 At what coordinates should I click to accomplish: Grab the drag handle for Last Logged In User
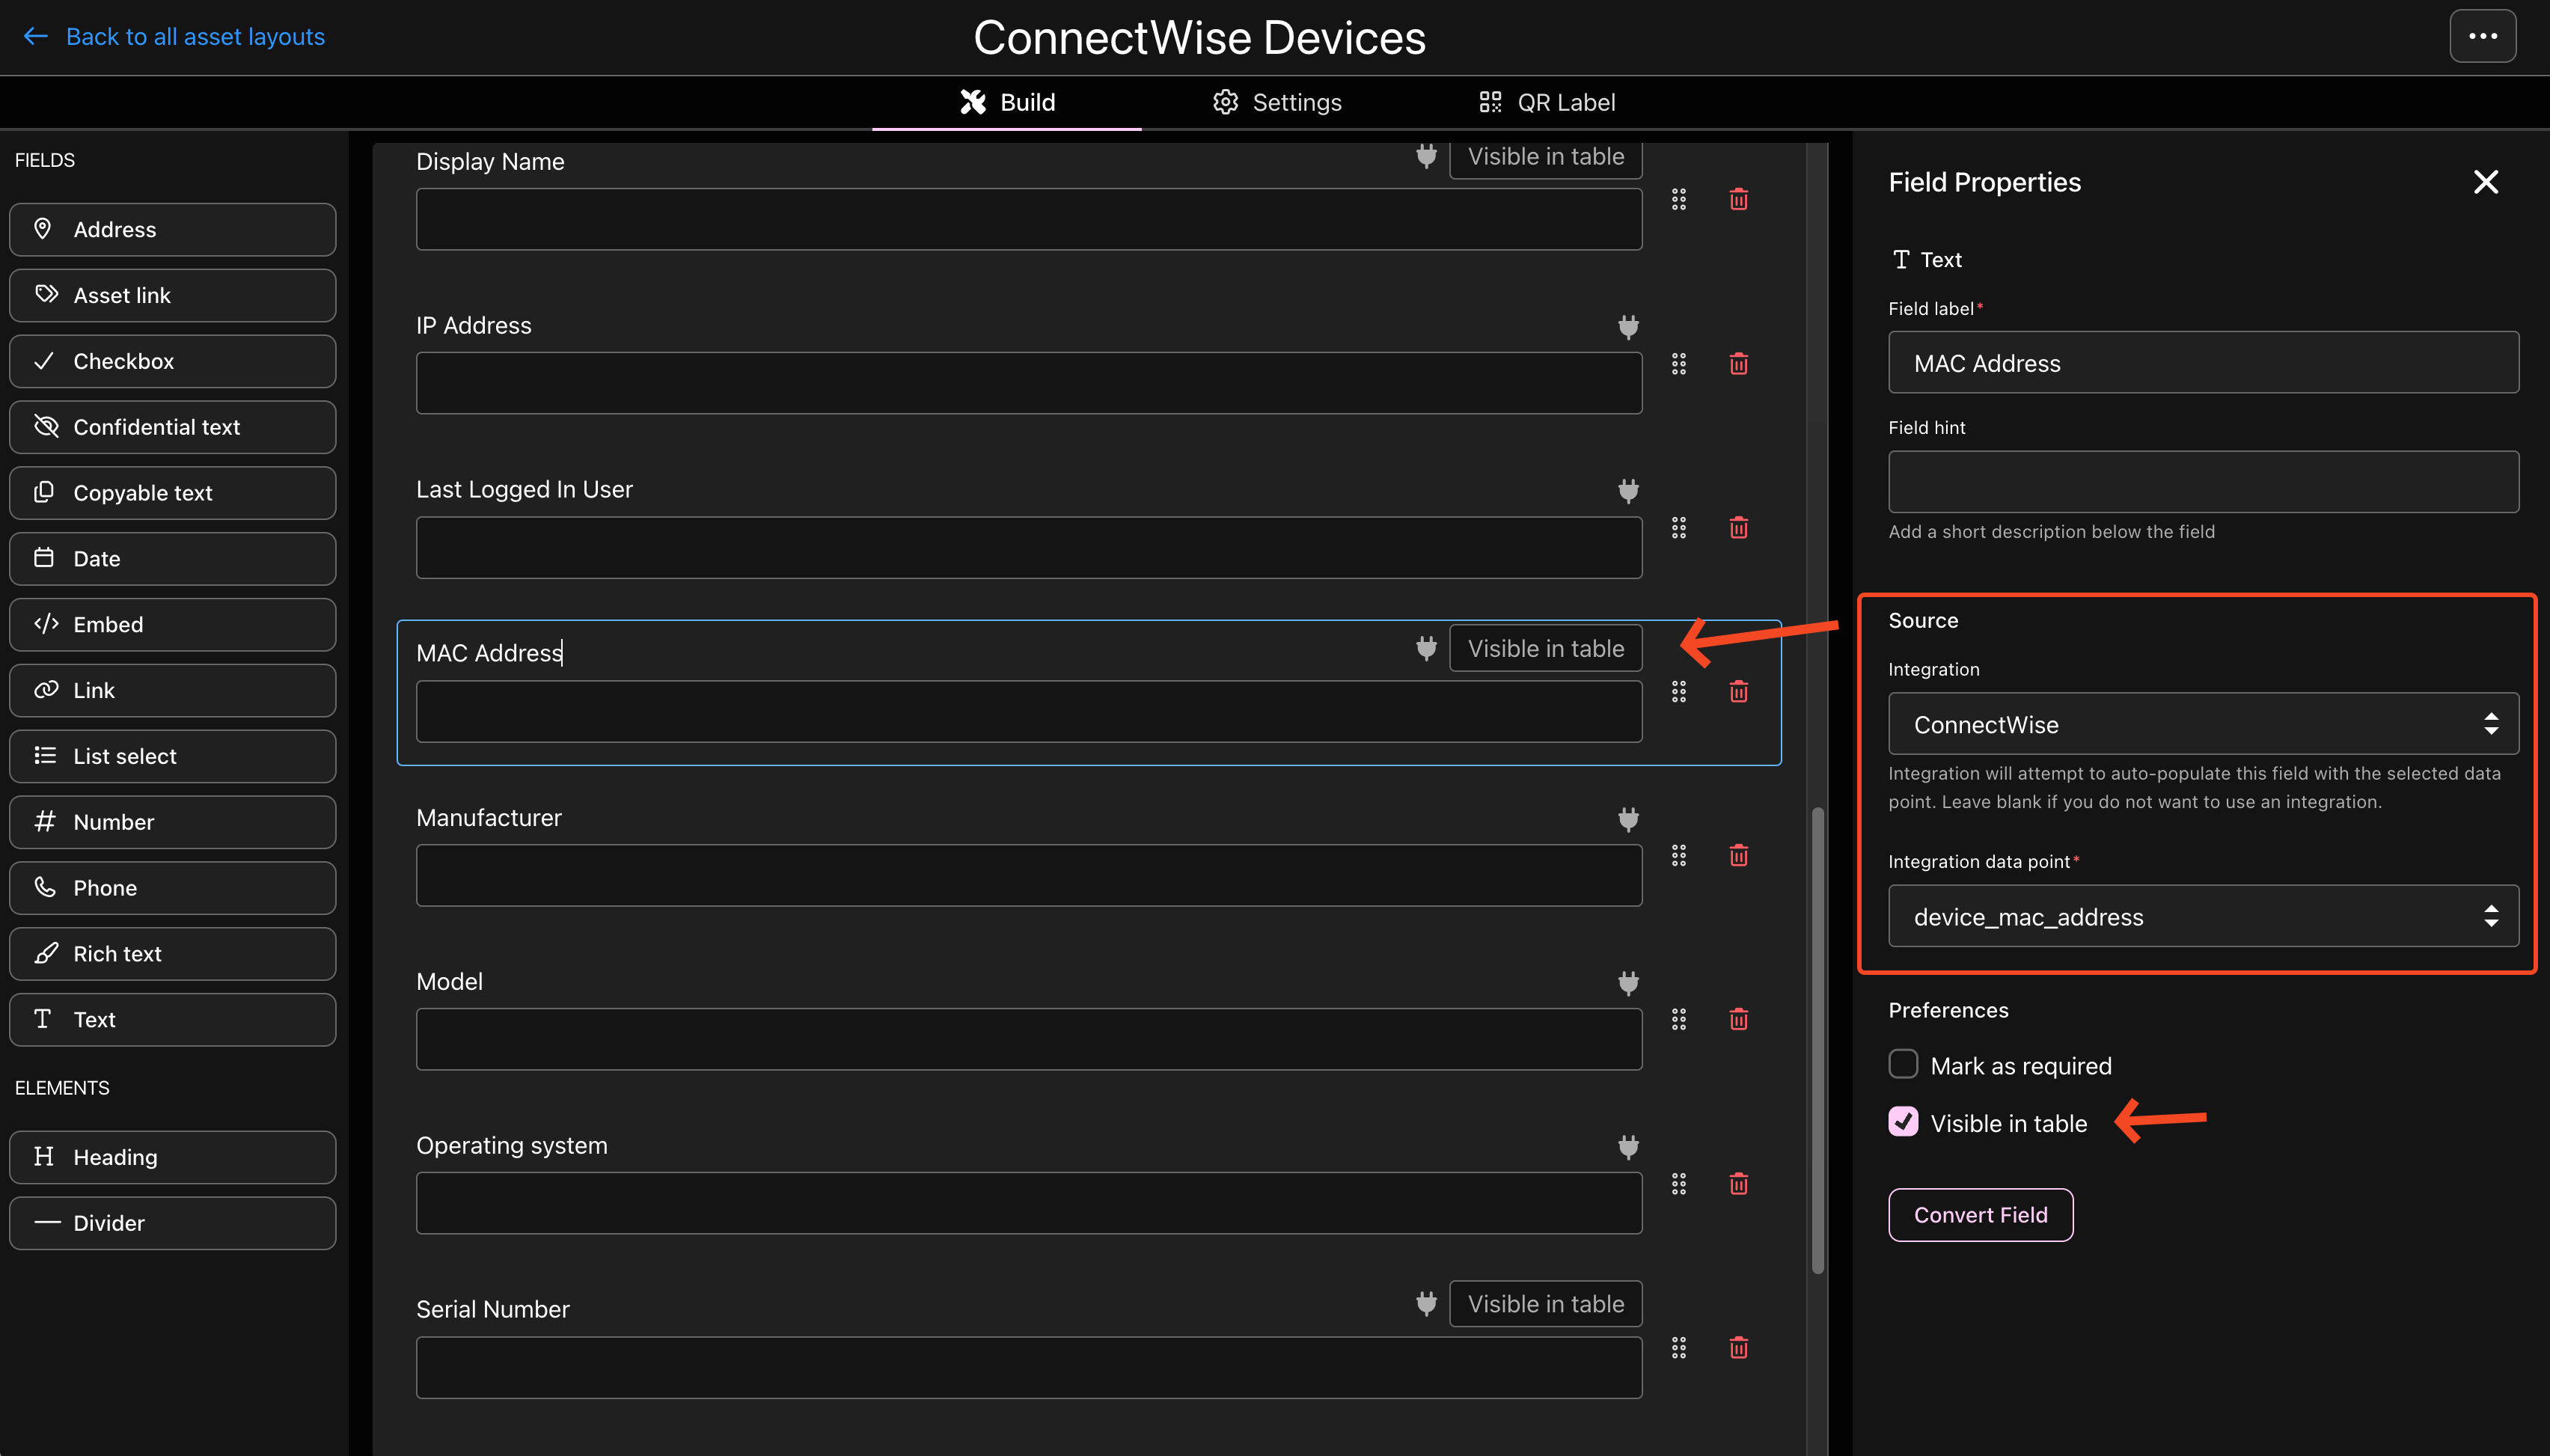tap(1679, 527)
